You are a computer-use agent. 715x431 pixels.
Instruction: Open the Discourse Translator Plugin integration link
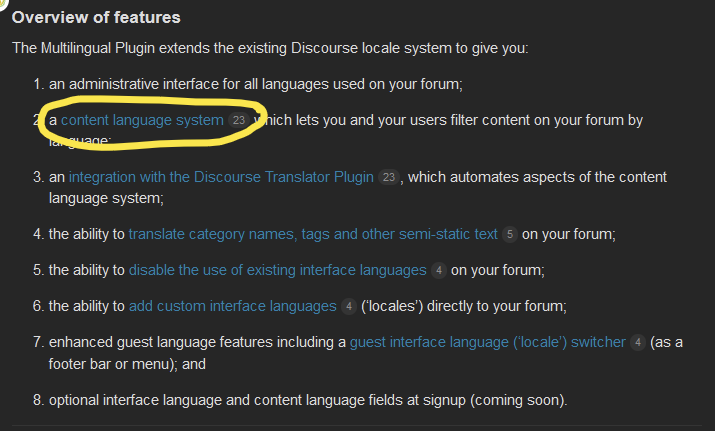tap(221, 177)
